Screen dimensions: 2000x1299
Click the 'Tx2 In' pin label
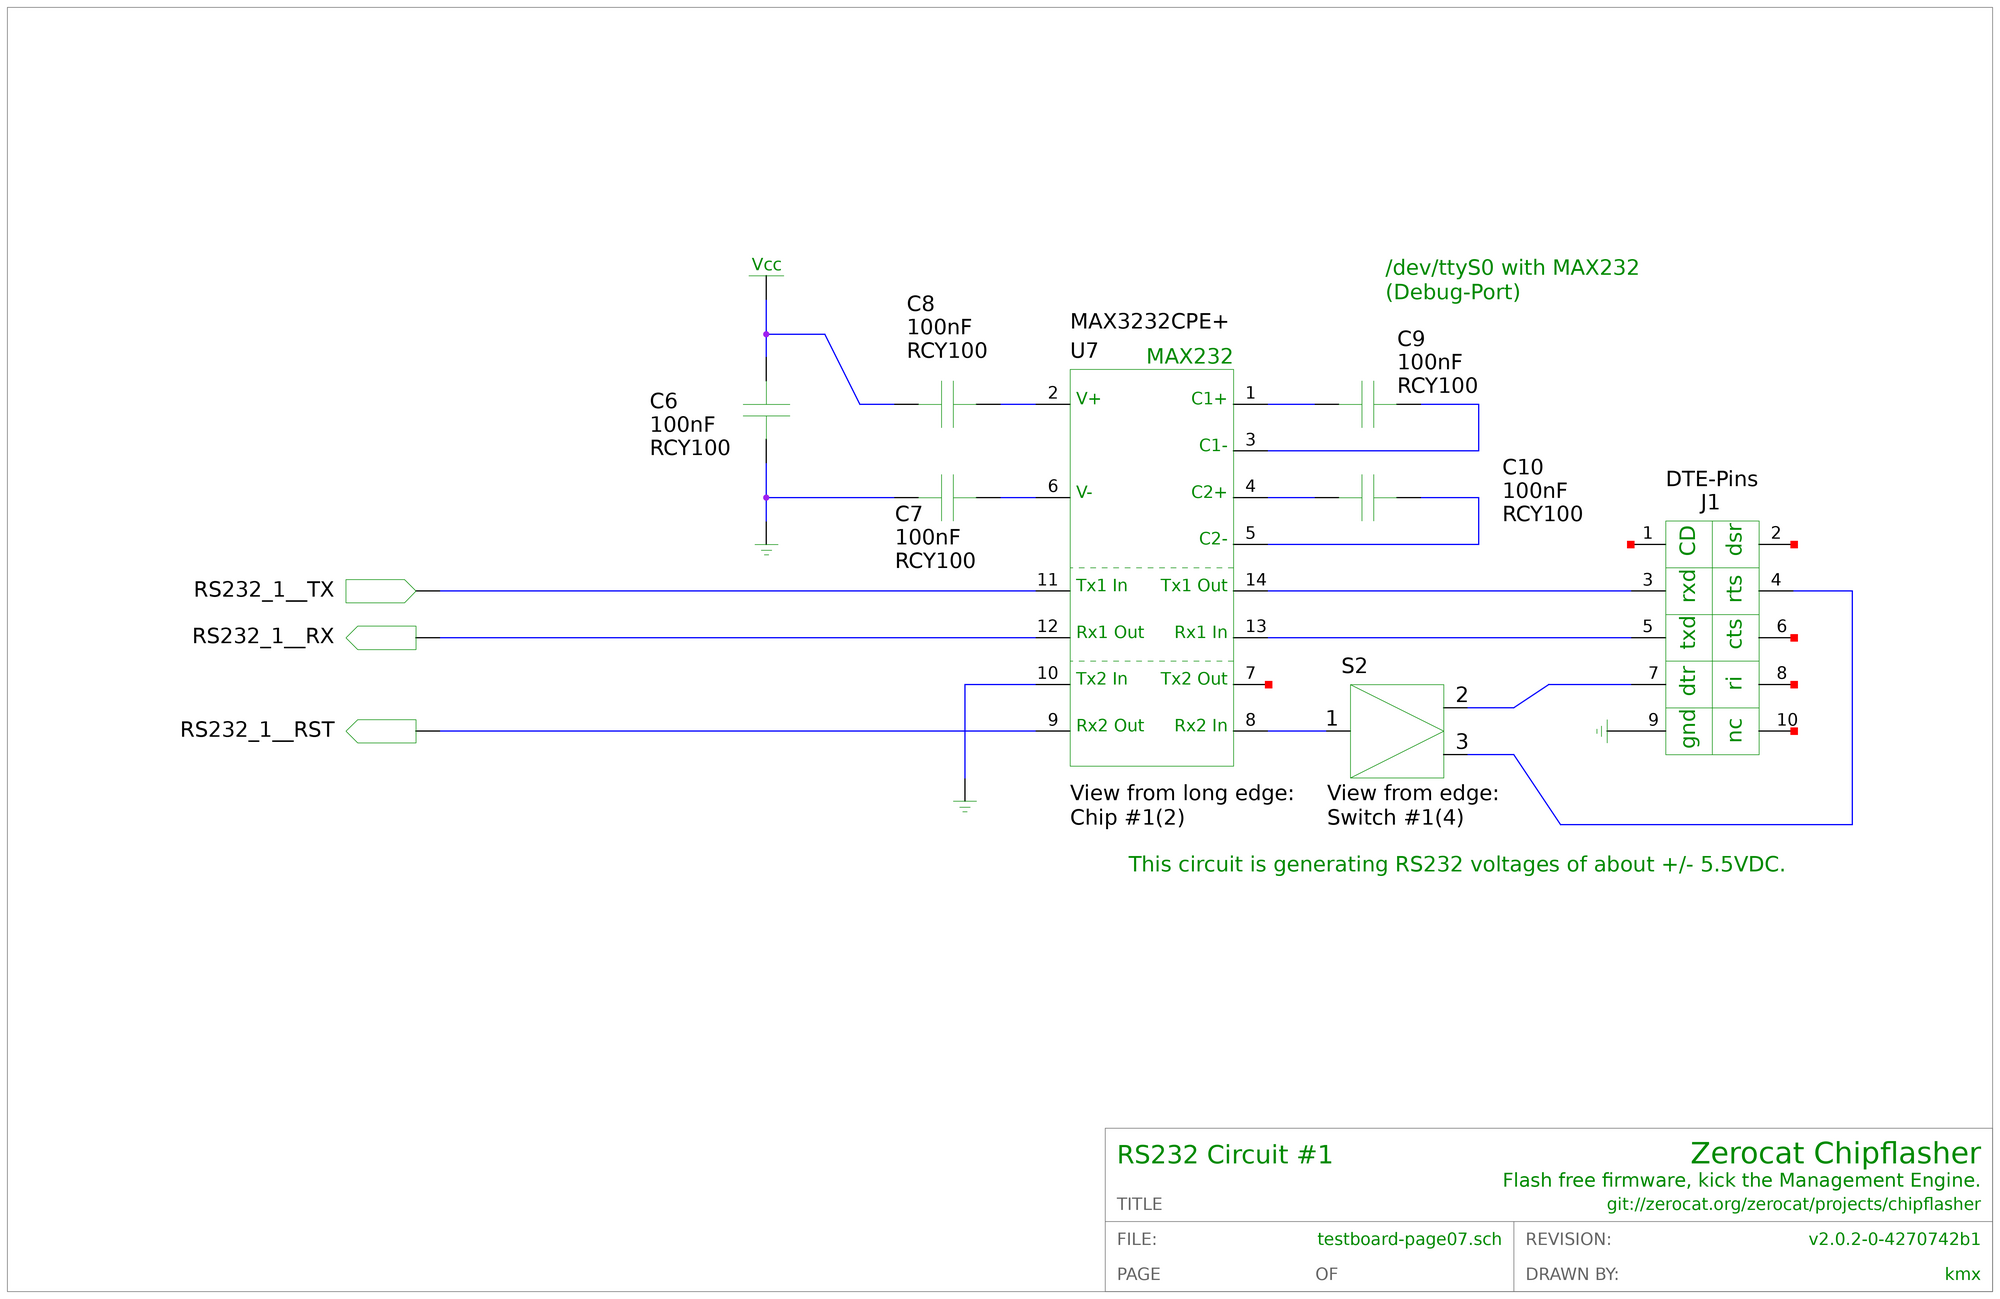1101,679
